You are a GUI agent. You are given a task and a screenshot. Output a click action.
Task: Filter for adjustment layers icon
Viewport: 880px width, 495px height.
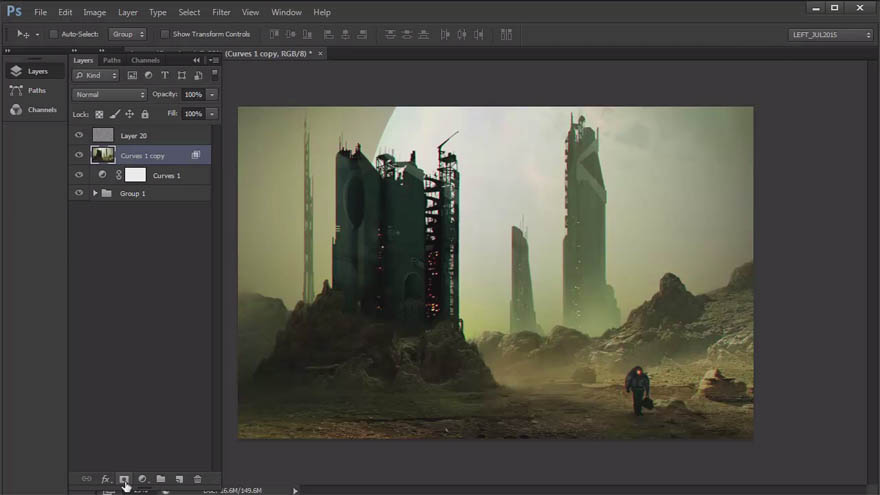(x=148, y=75)
